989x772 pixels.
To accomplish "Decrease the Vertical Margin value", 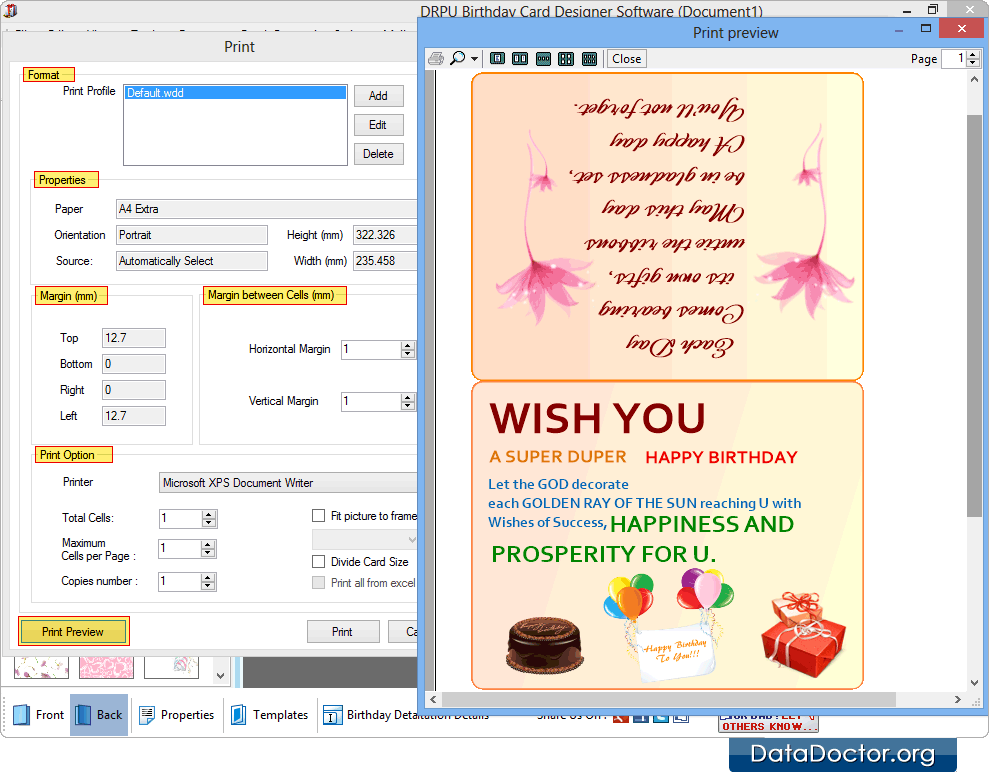I will pyautogui.click(x=408, y=406).
